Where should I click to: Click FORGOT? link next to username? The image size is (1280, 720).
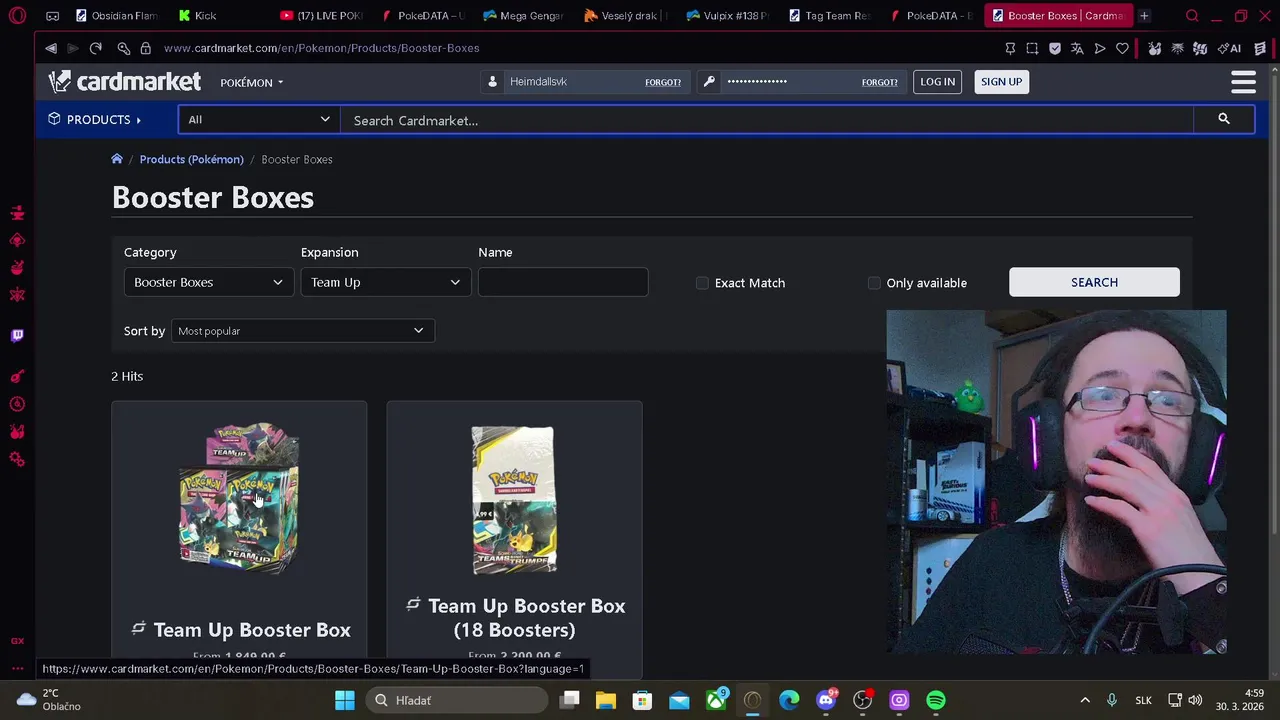pyautogui.click(x=663, y=82)
